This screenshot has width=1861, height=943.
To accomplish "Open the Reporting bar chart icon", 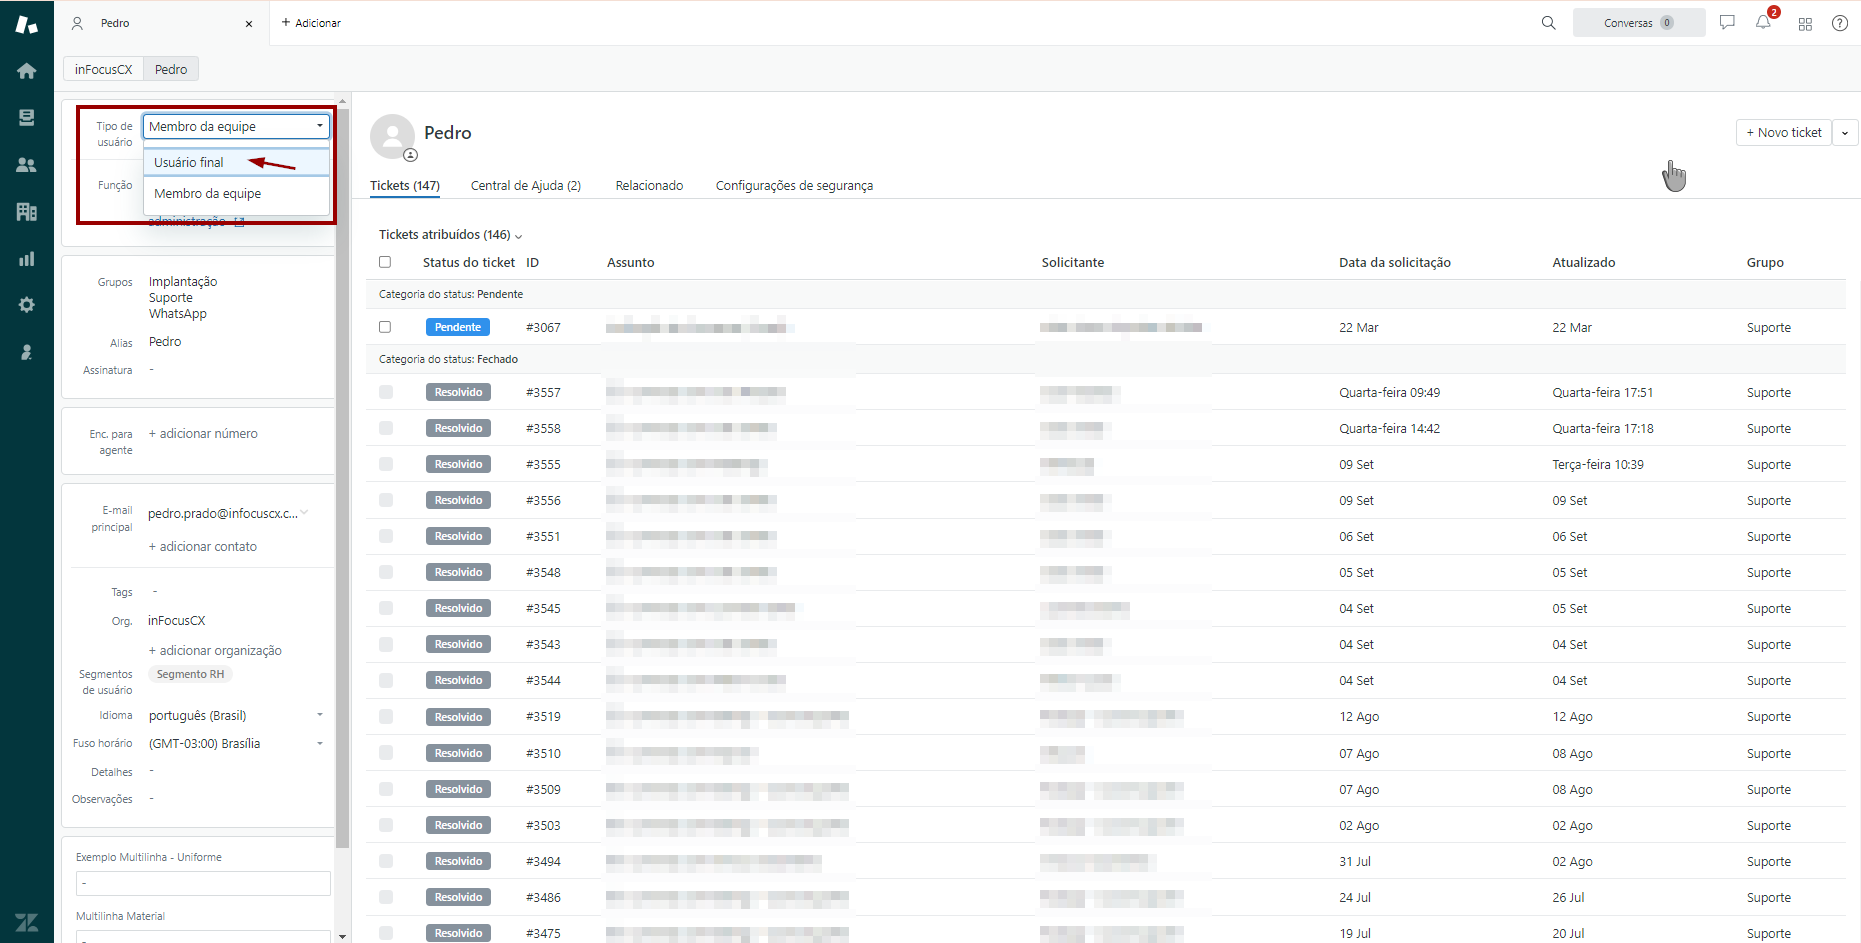I will pos(27,259).
